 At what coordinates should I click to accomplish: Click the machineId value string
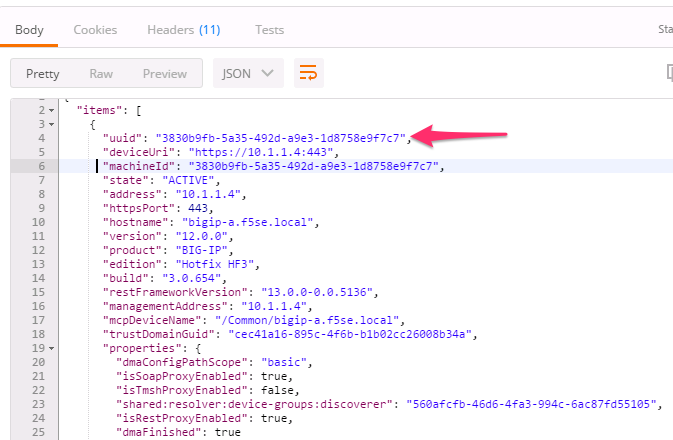tap(313, 166)
